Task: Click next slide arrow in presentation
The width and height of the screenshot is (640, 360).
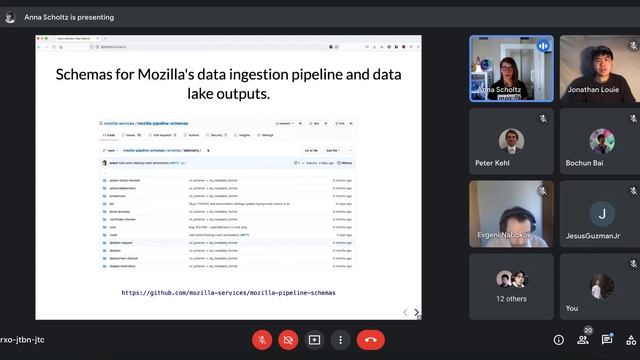Action: [416, 312]
